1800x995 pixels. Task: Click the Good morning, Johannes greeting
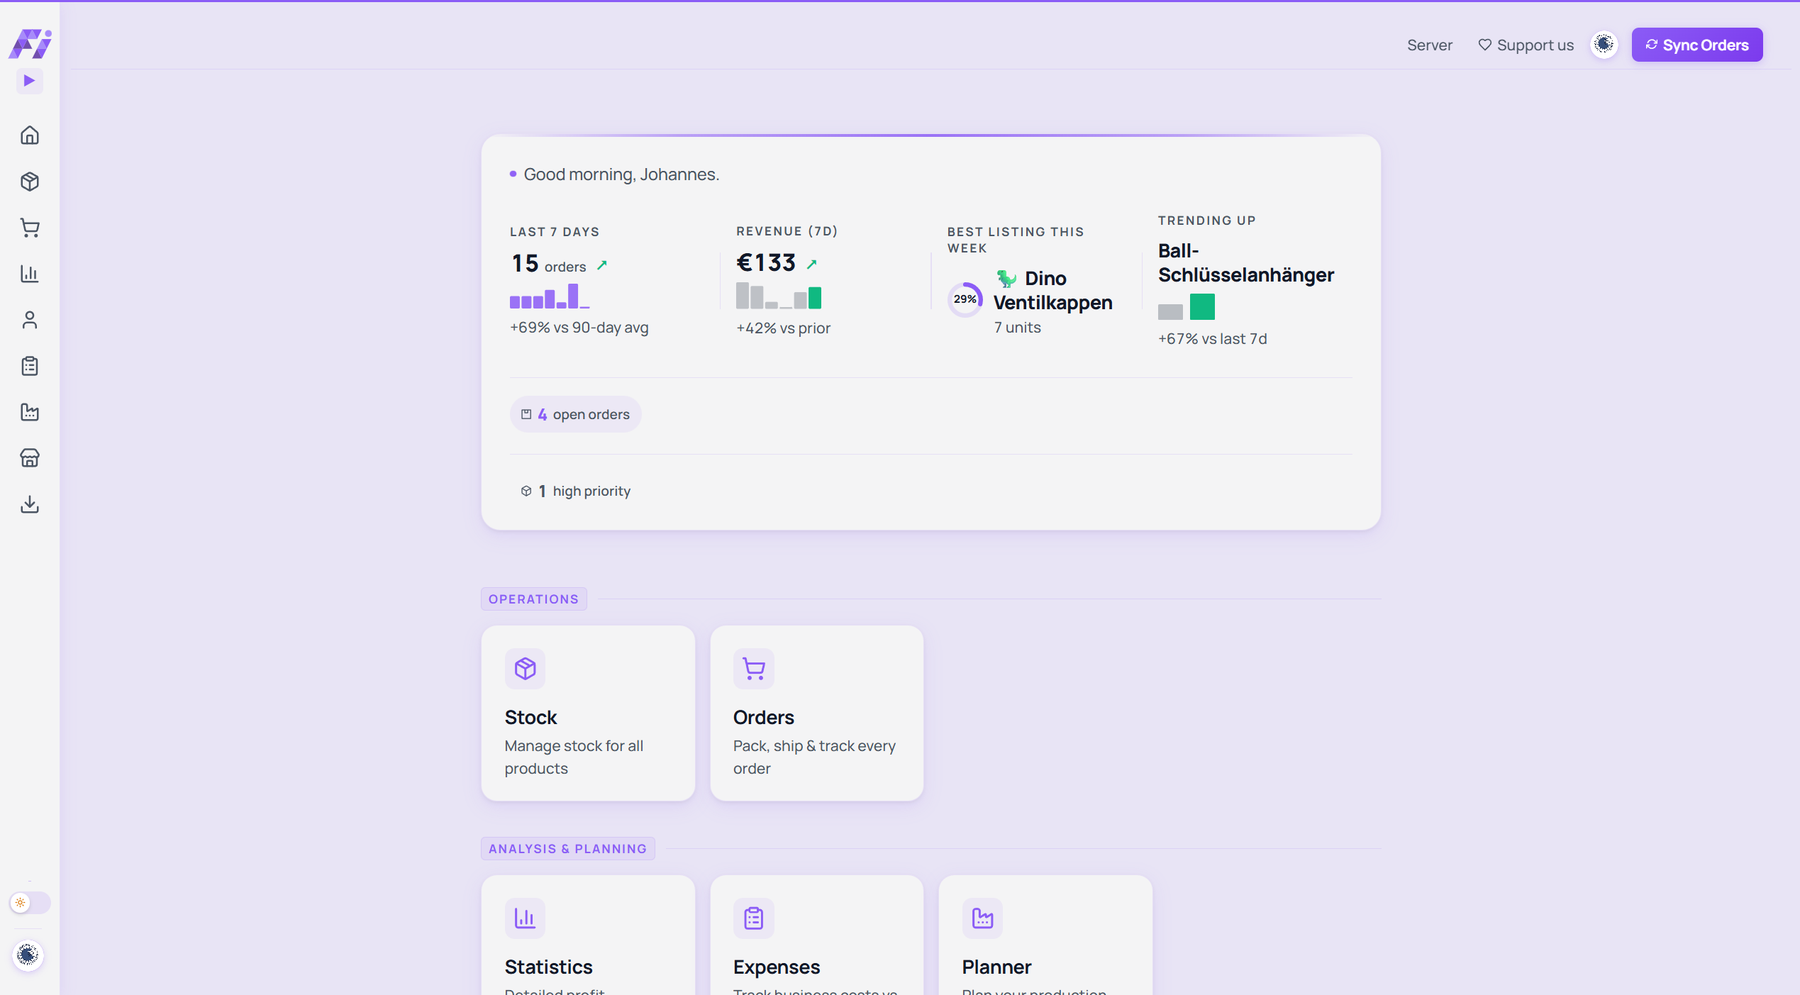tap(621, 174)
